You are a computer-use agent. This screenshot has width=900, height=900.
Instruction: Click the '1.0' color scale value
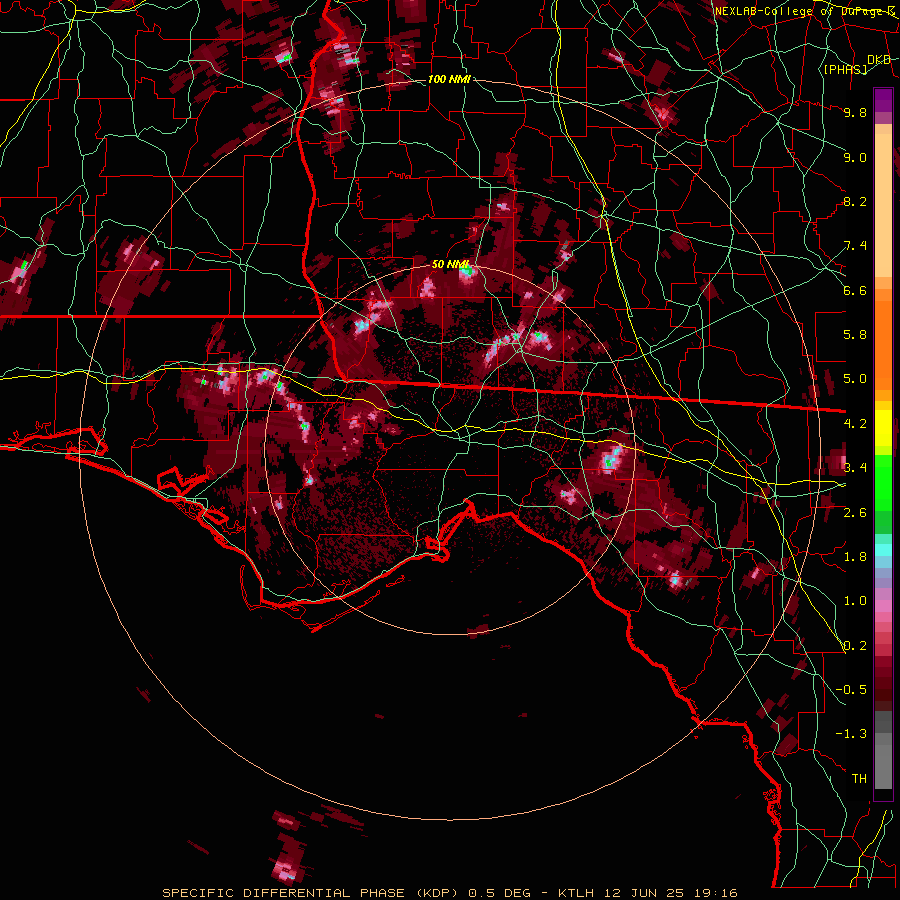(x=855, y=601)
